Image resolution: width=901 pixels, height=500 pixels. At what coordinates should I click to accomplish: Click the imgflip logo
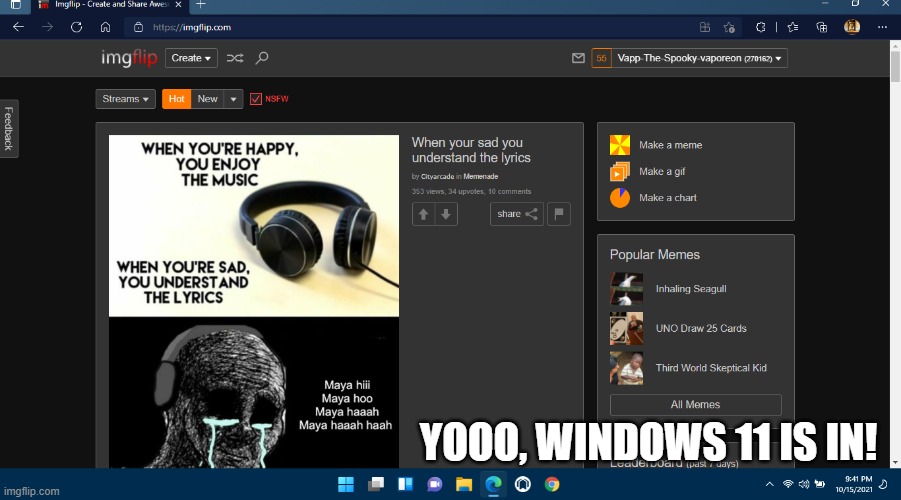click(x=129, y=58)
